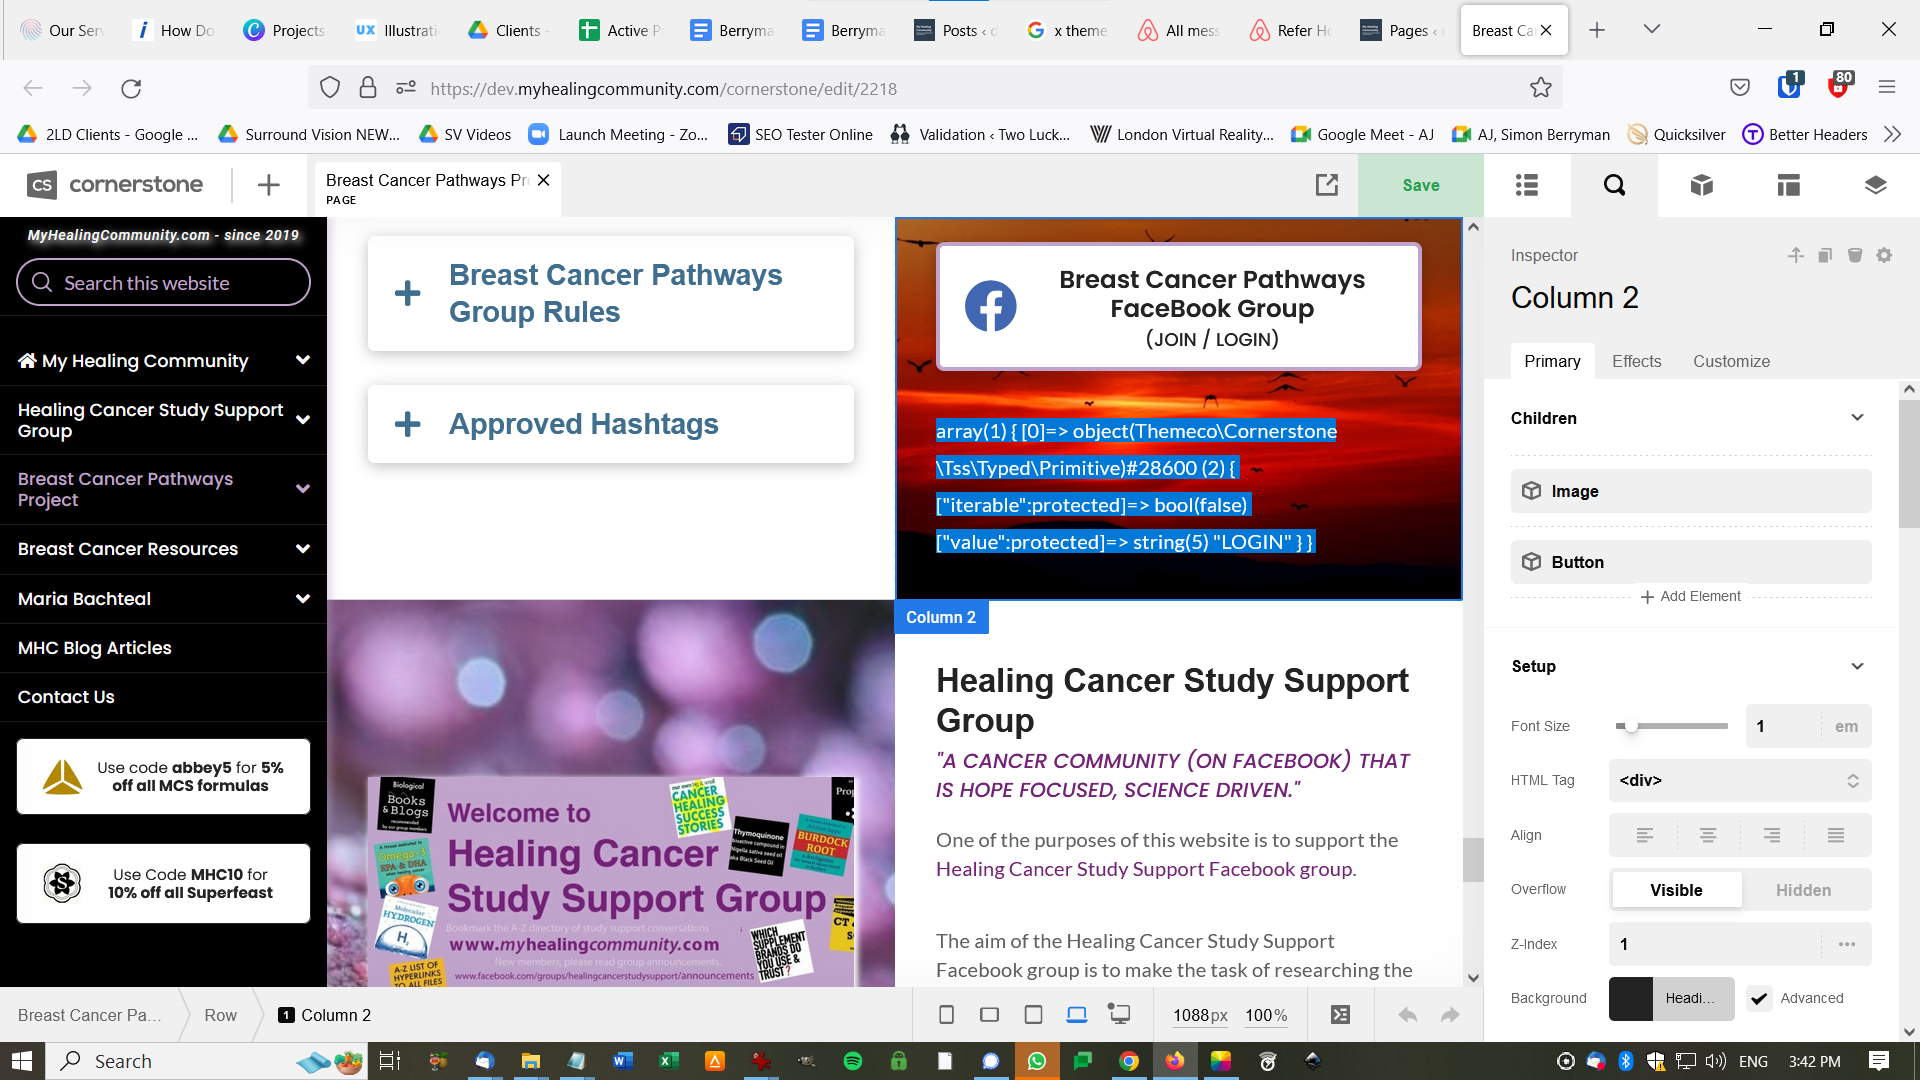This screenshot has width=1920, height=1080.
Task: Open the Outline list icon in top bar
Action: point(1527,185)
